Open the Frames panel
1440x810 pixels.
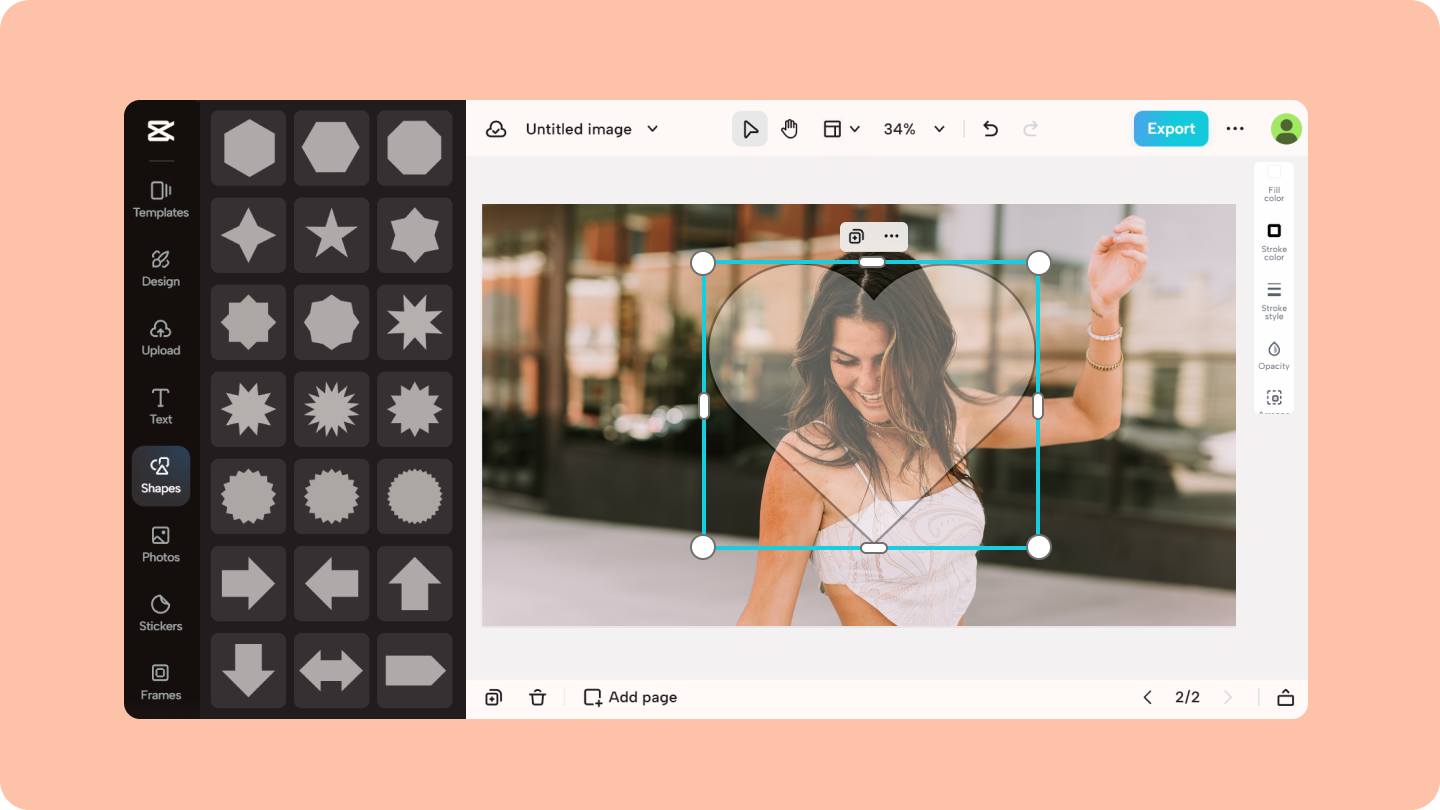(x=160, y=681)
